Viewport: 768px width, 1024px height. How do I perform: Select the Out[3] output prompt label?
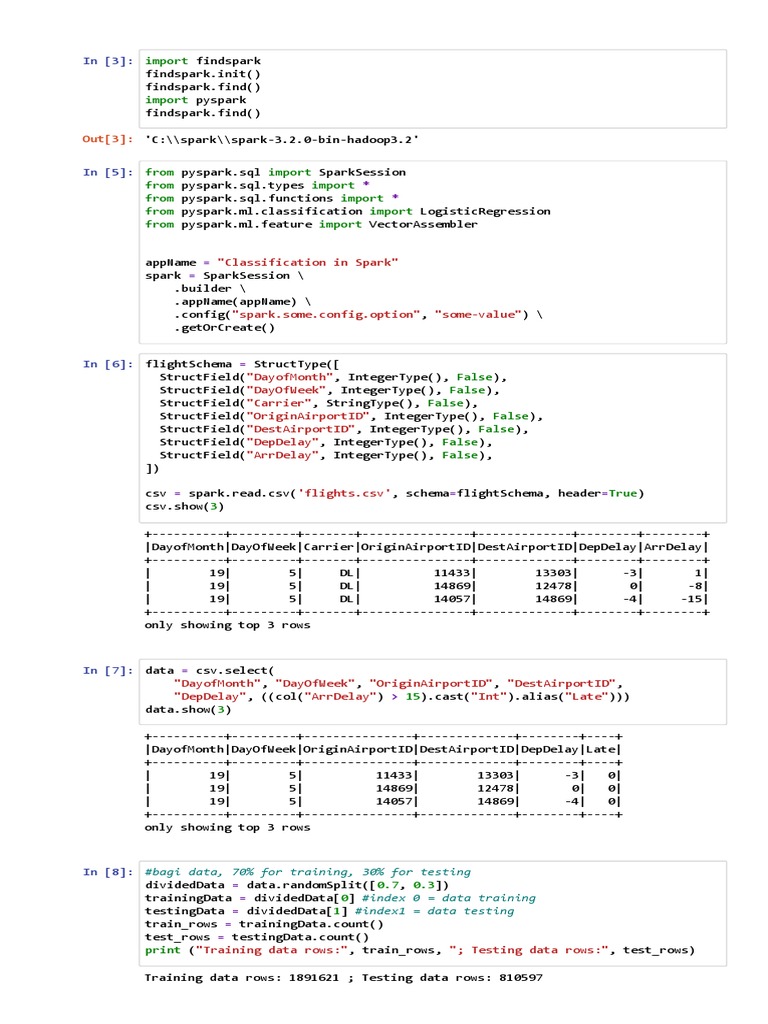[107, 140]
